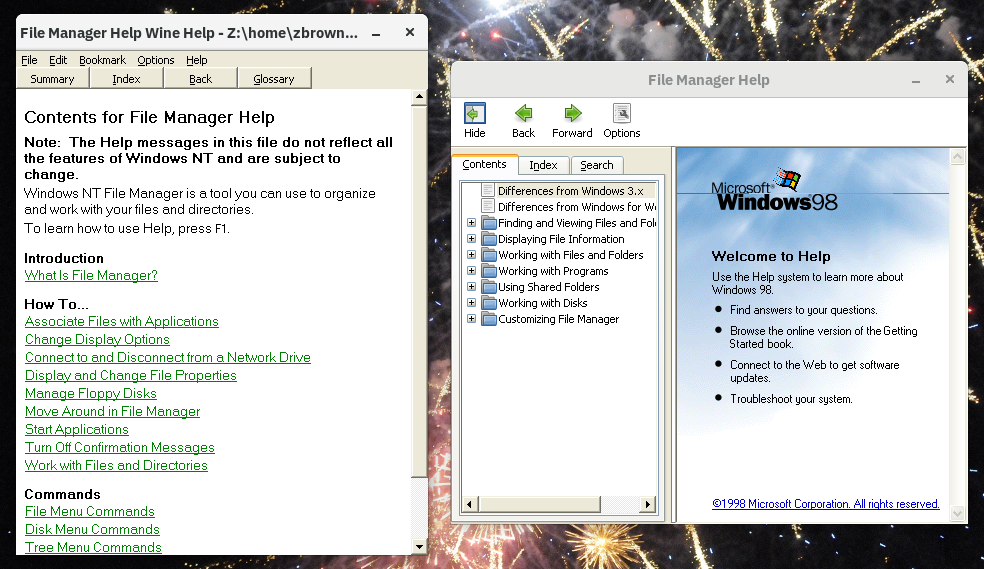Click the Hide toolbar icon

(474, 114)
